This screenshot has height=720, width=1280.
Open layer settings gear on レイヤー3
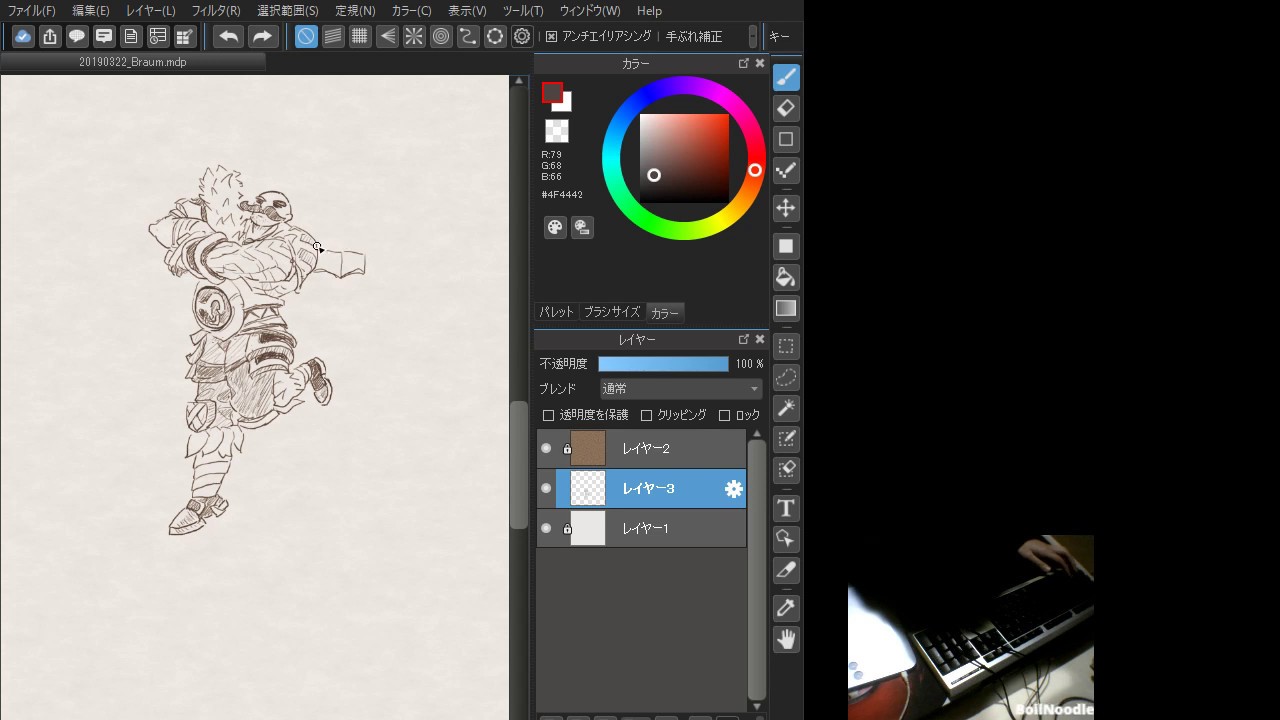pos(734,488)
